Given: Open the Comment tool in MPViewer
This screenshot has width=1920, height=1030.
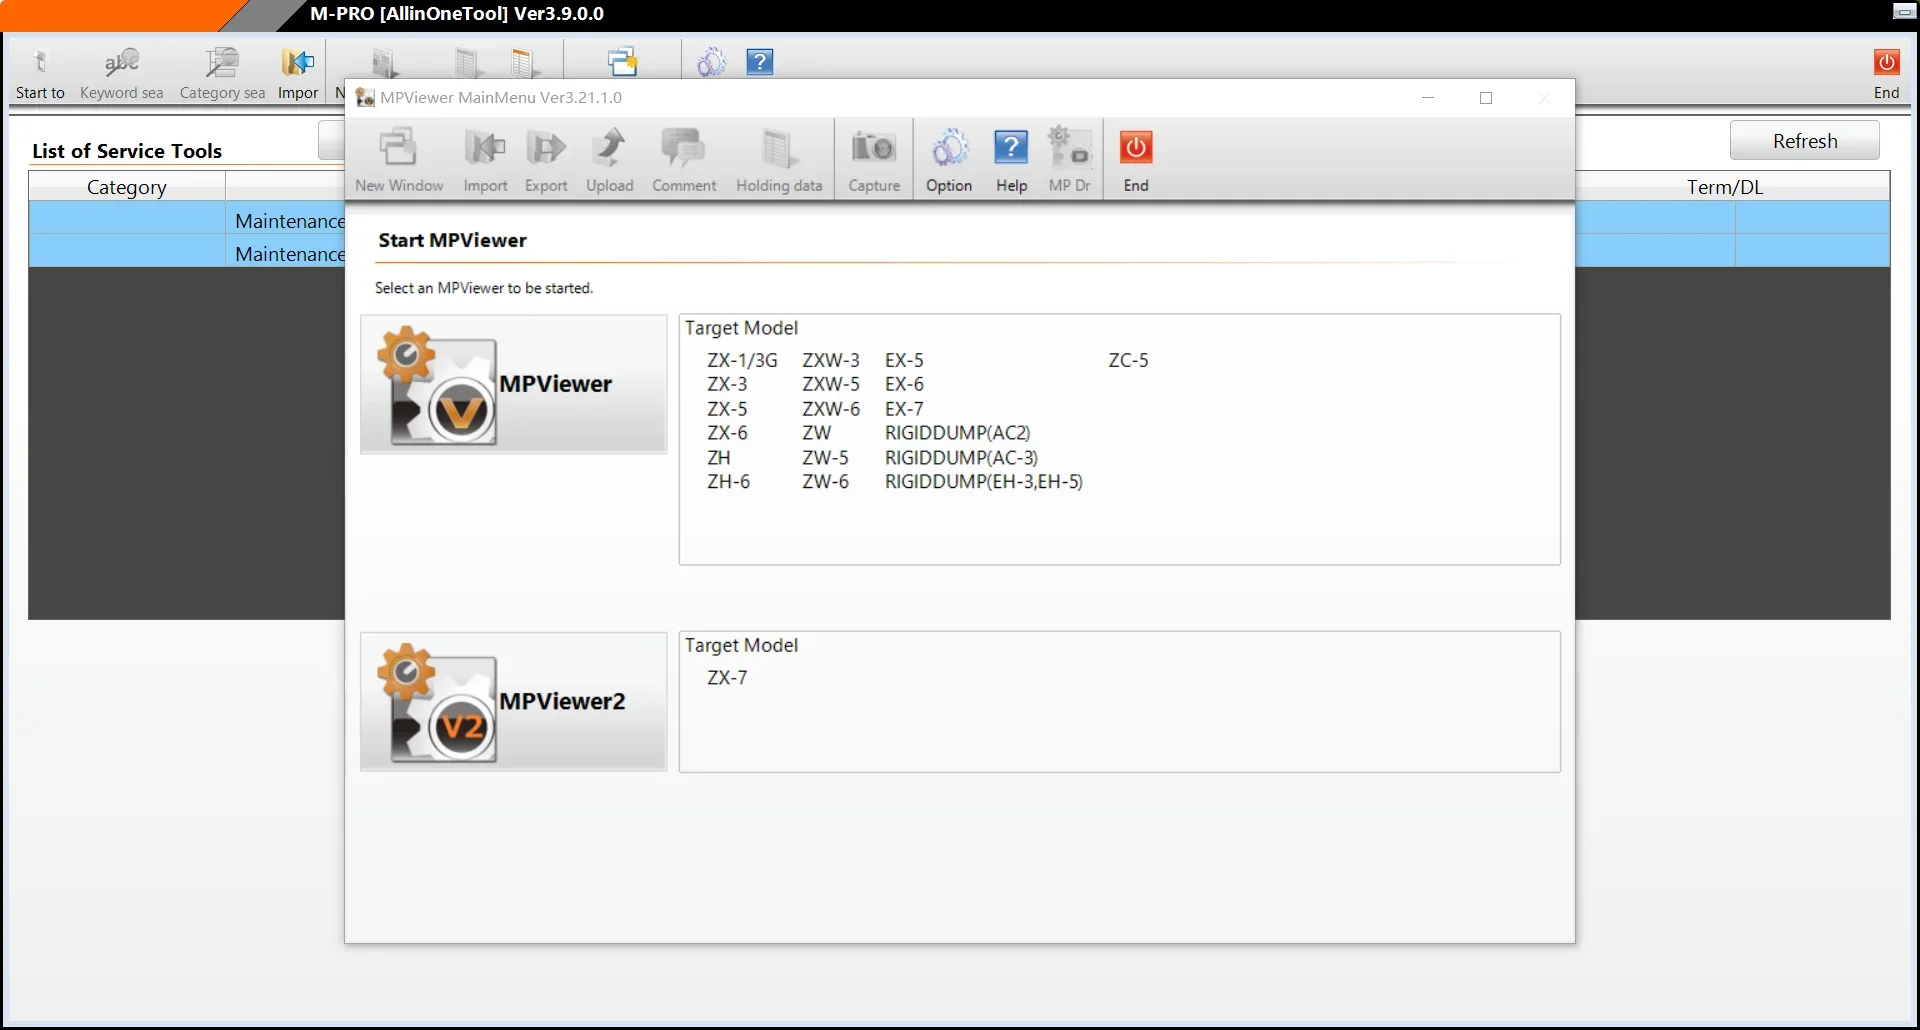Looking at the screenshot, I should (x=684, y=158).
